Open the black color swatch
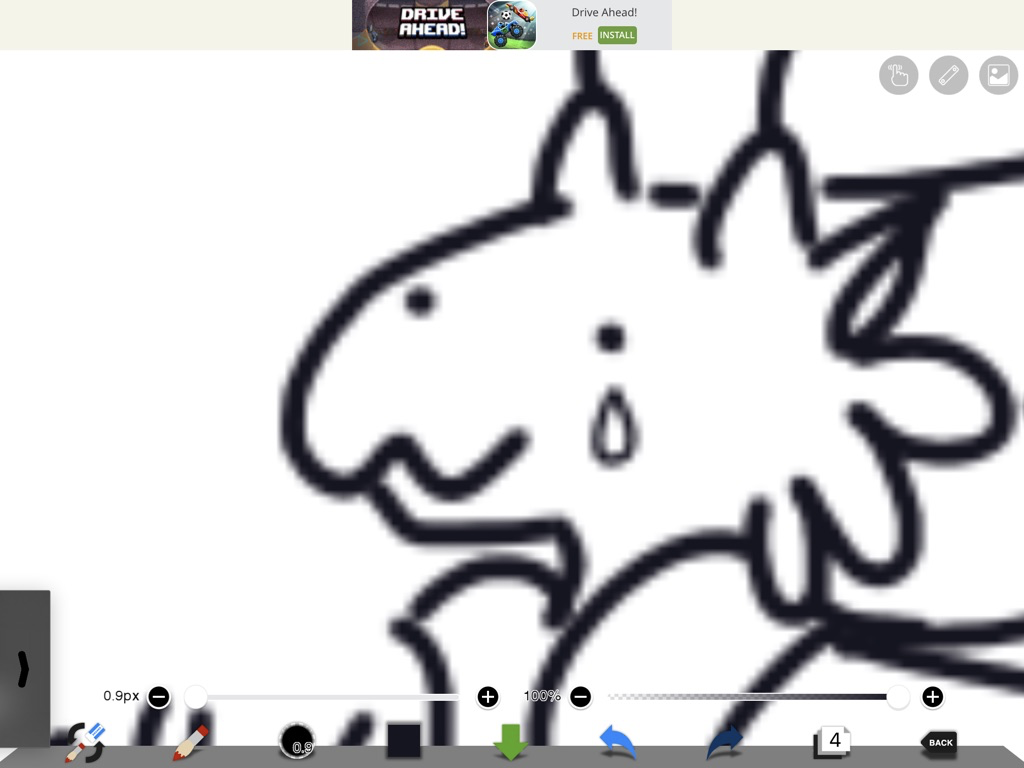 pyautogui.click(x=404, y=741)
